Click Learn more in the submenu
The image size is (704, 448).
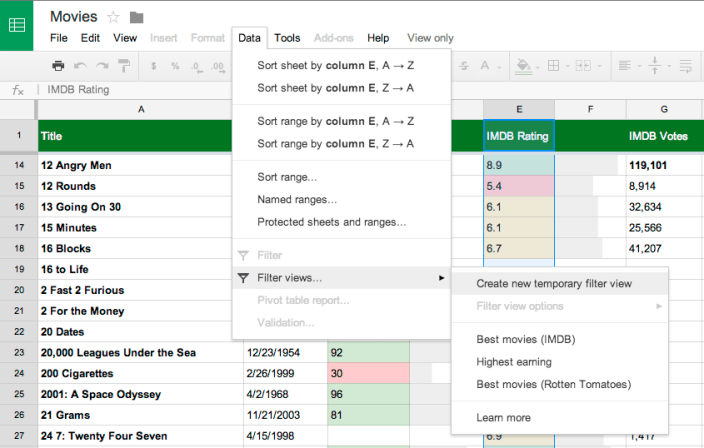point(503,418)
